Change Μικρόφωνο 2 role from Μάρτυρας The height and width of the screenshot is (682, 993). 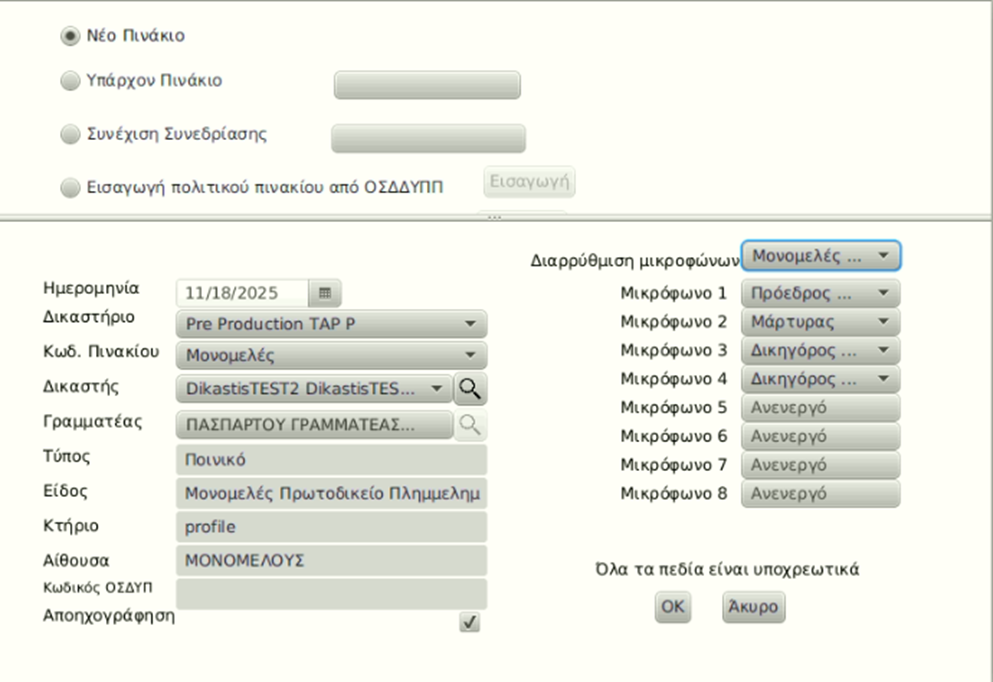(820, 322)
